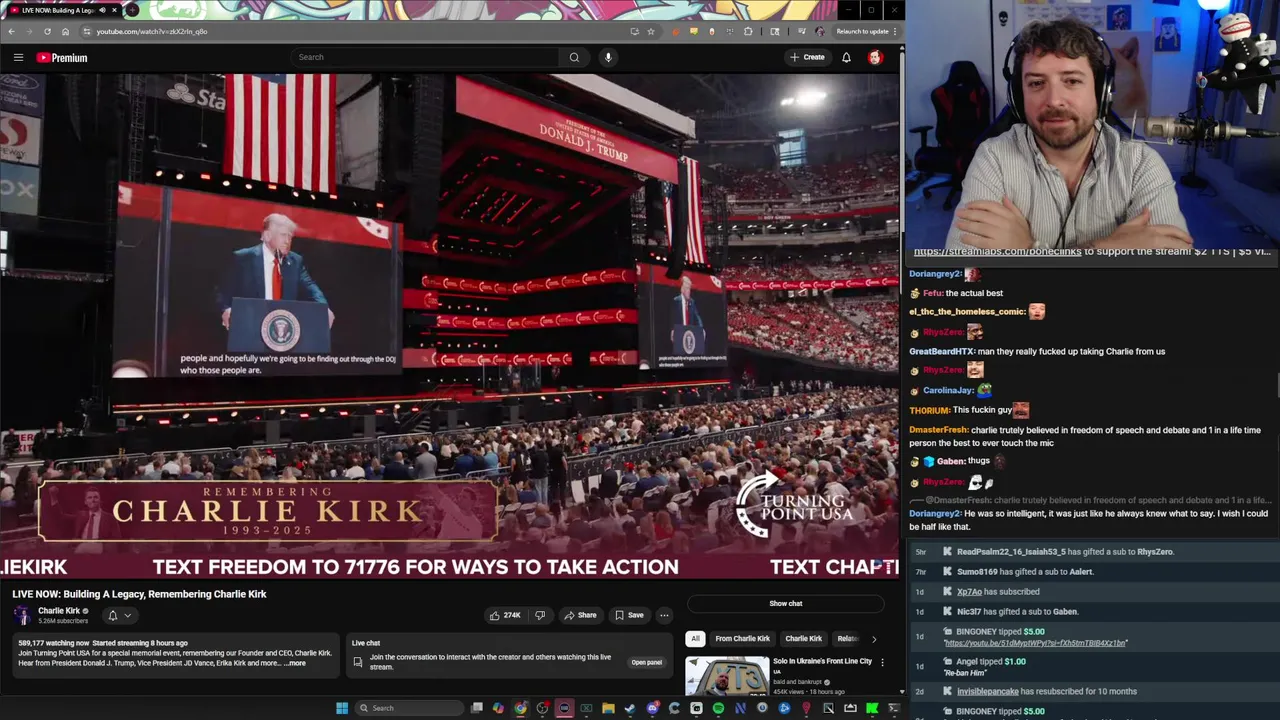
Task: Expand notification options chevron beside bell
Action: (x=127, y=615)
